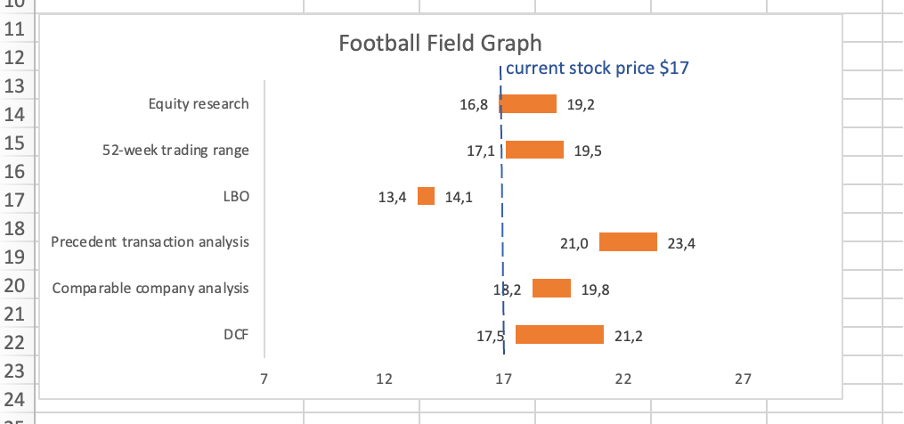Click the Equity research axis label

(198, 104)
